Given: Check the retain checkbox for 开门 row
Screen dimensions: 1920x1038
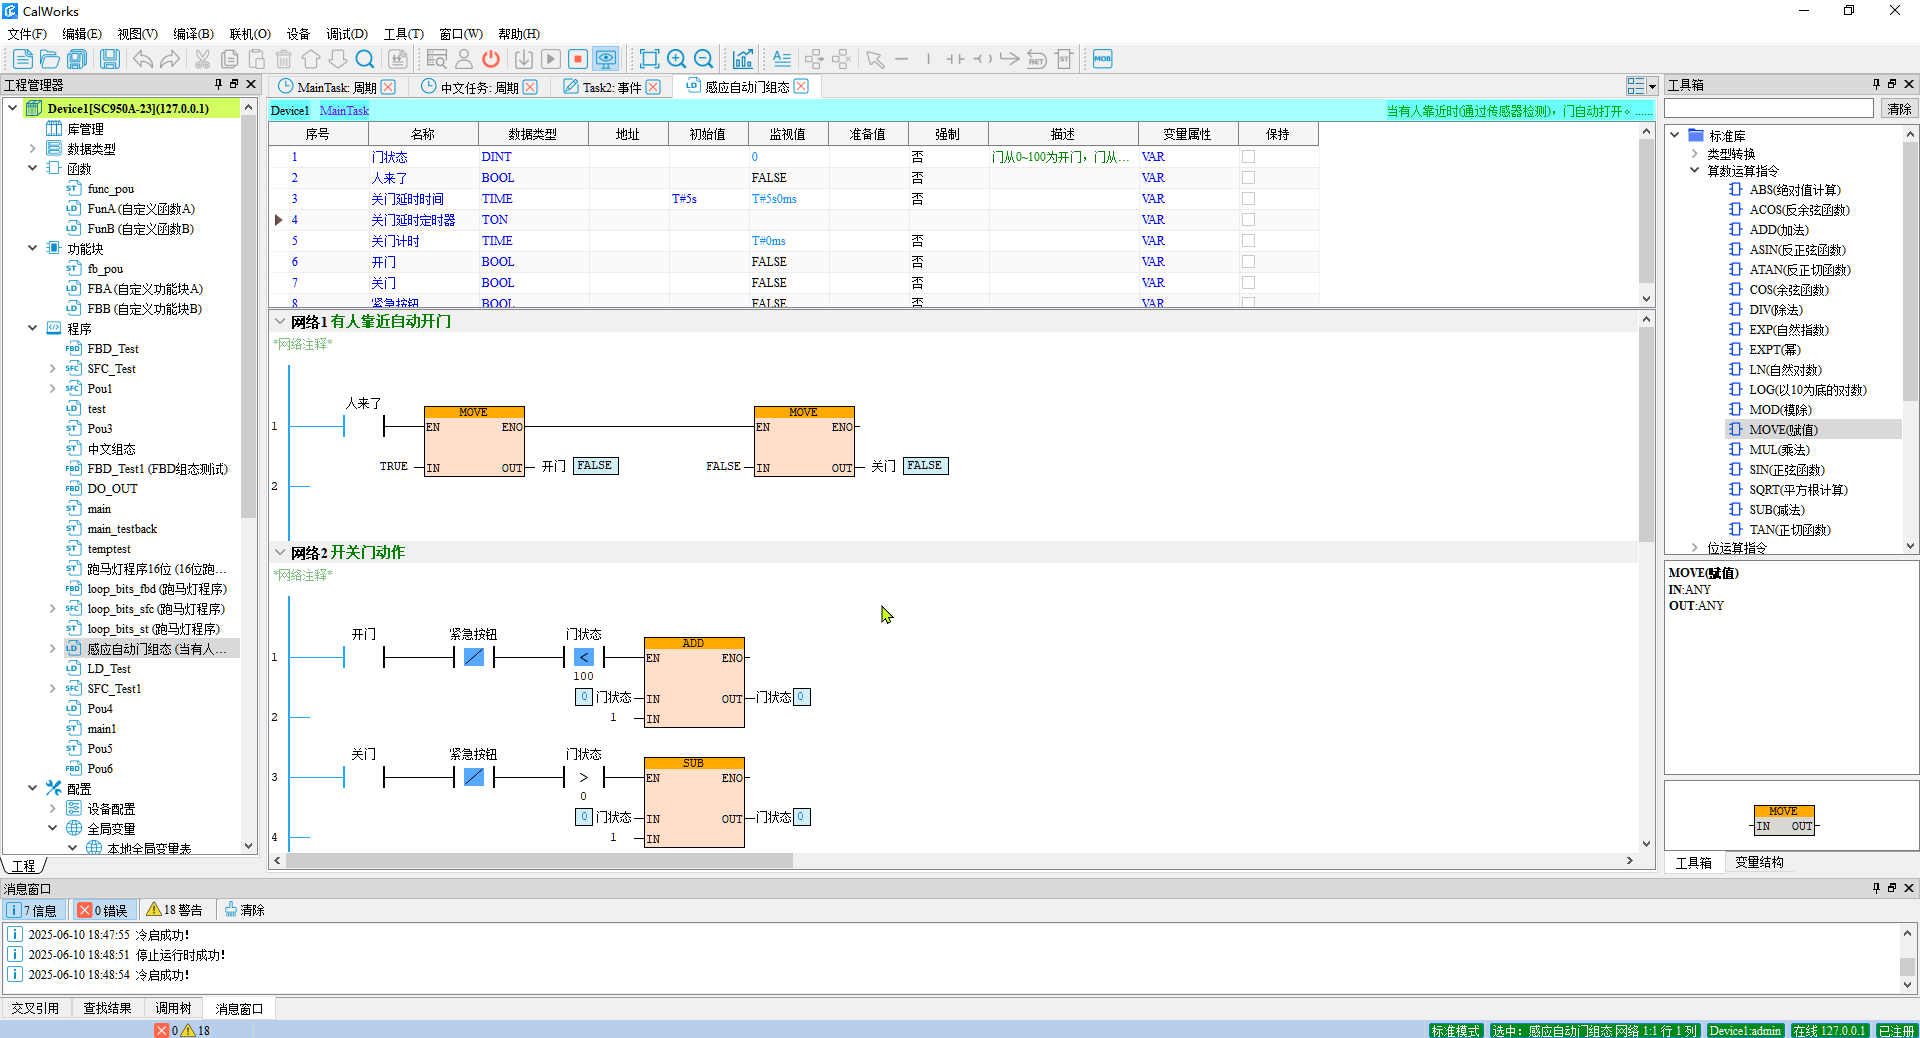Looking at the screenshot, I should pyautogui.click(x=1248, y=262).
